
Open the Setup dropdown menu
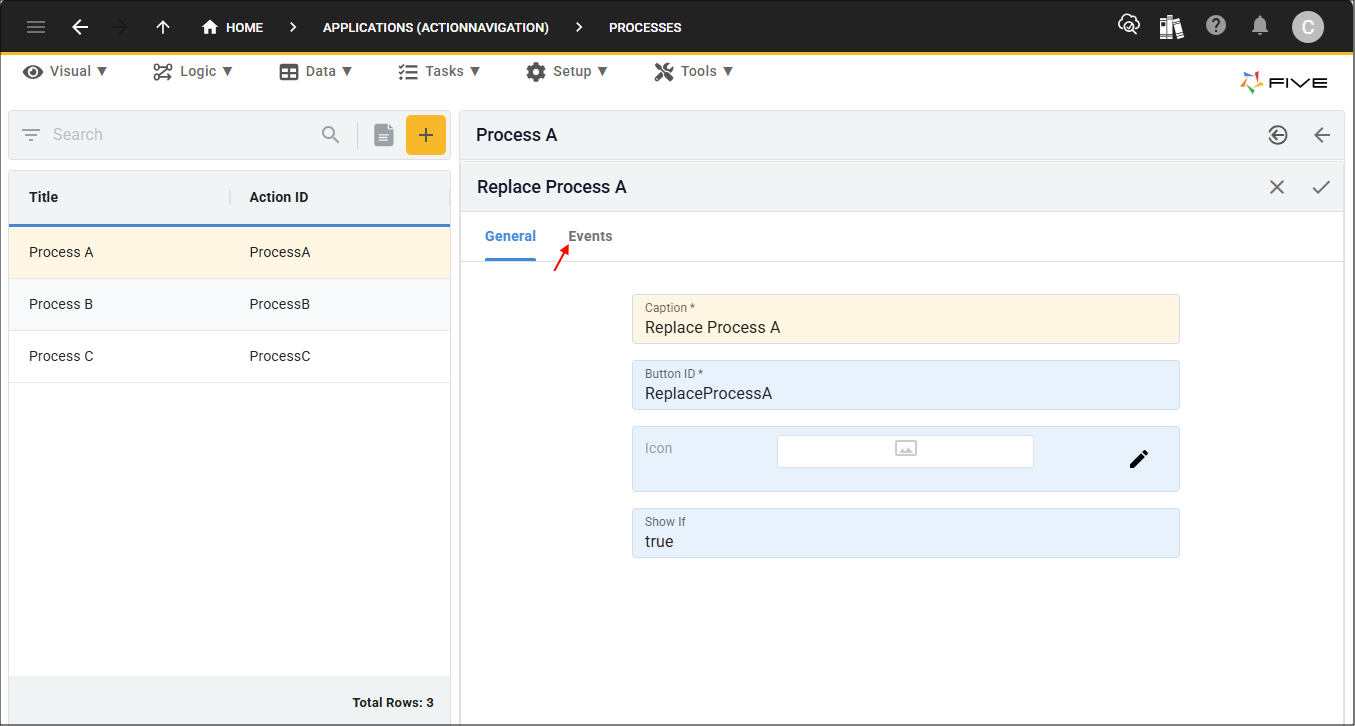point(567,71)
